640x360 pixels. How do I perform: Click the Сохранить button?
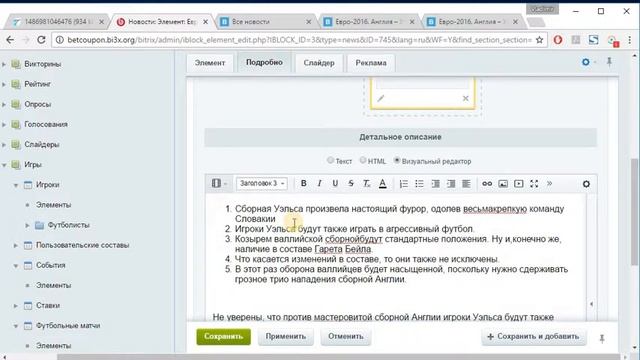click(224, 336)
